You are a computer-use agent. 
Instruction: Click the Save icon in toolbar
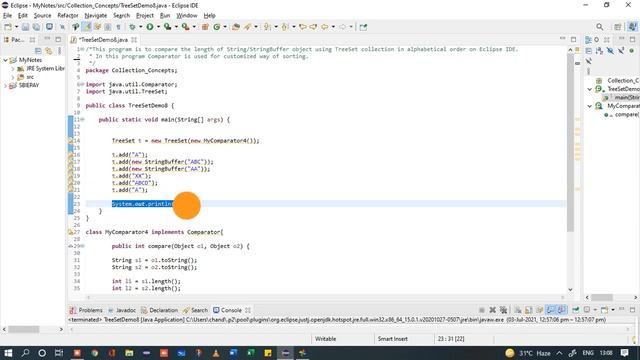[x=25, y=27]
